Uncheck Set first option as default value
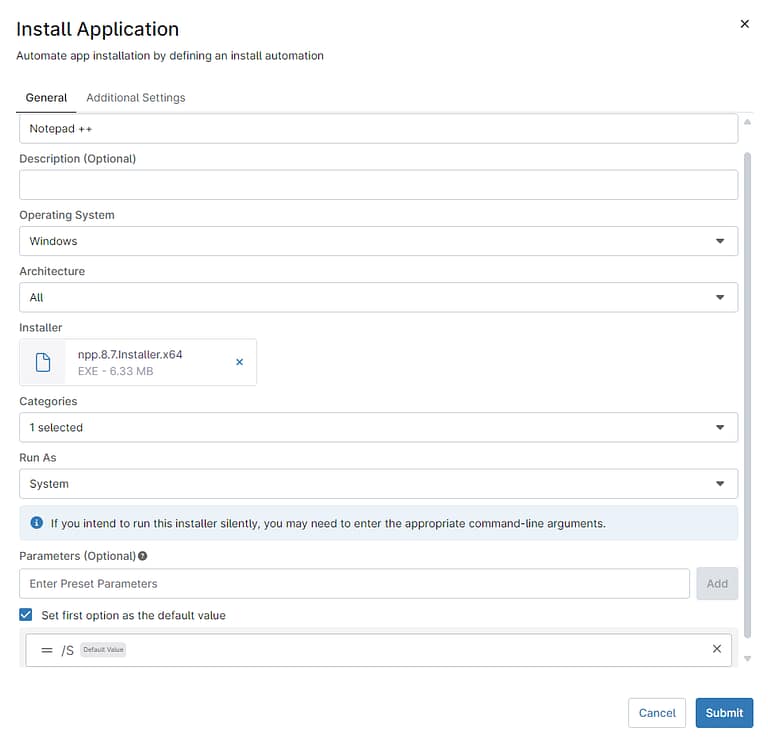This screenshot has height=743, width=768. click(26, 615)
